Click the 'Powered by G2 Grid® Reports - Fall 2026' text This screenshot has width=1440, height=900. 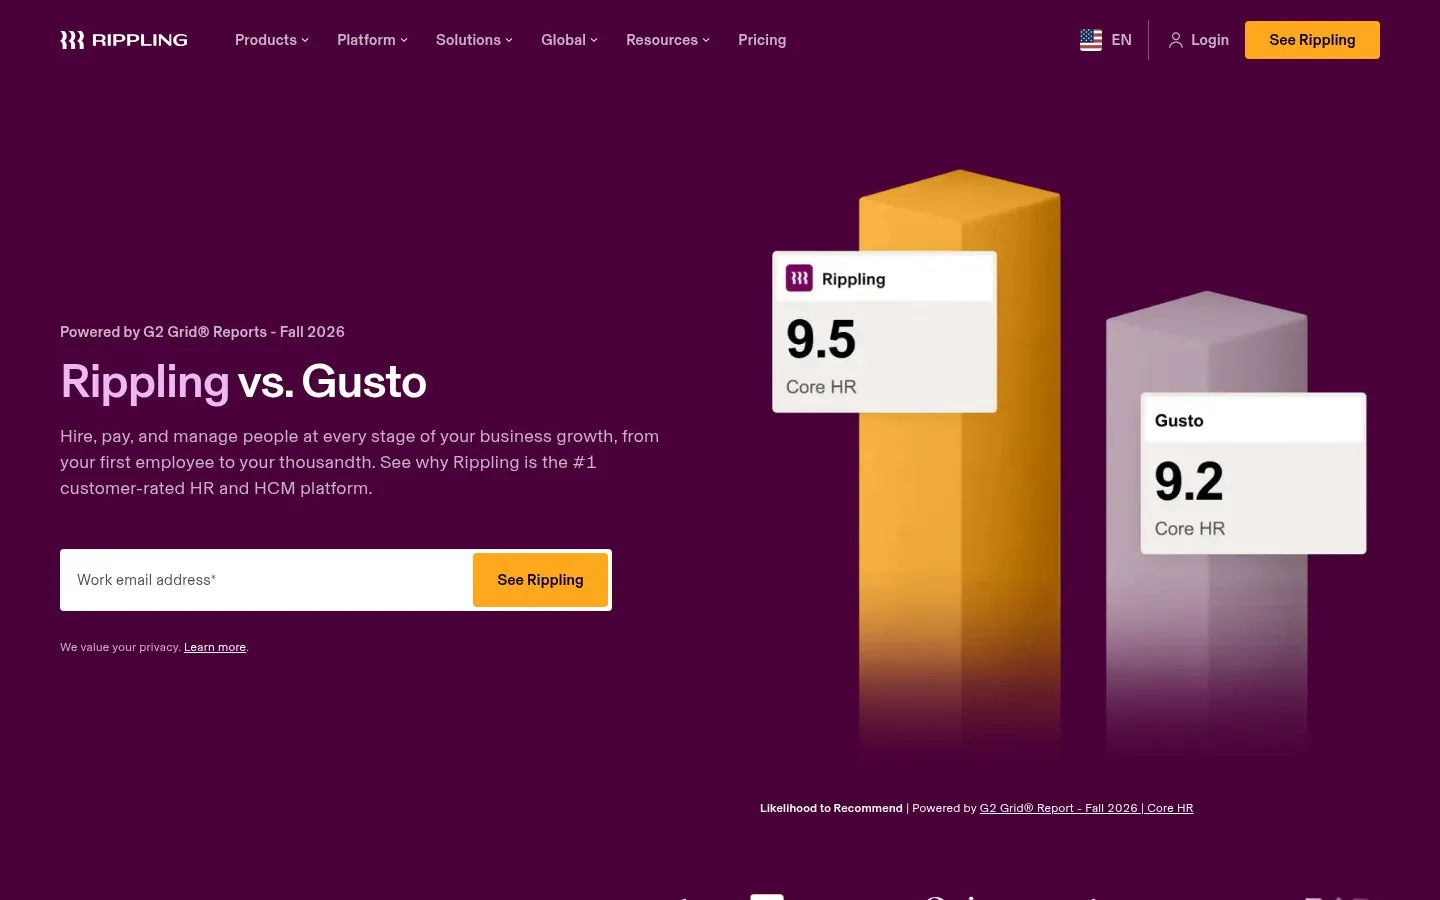(202, 332)
